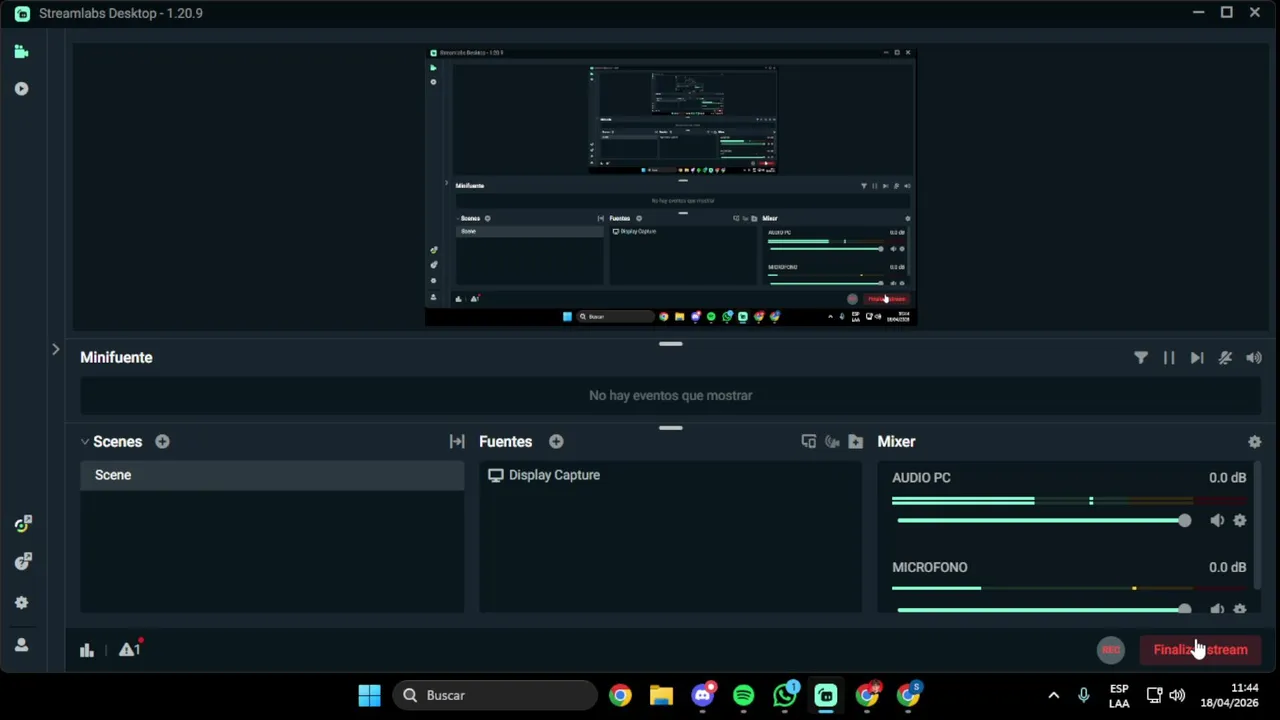
Task: Skip the current alert in Minifuente
Action: click(1197, 358)
